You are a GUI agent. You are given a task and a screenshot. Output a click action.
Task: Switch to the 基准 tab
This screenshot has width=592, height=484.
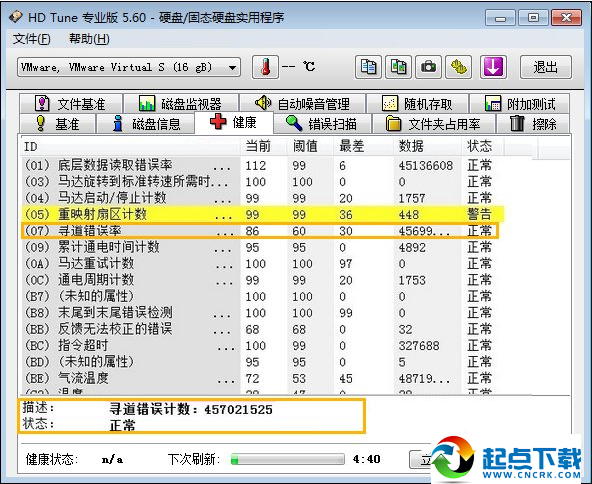click(57, 123)
